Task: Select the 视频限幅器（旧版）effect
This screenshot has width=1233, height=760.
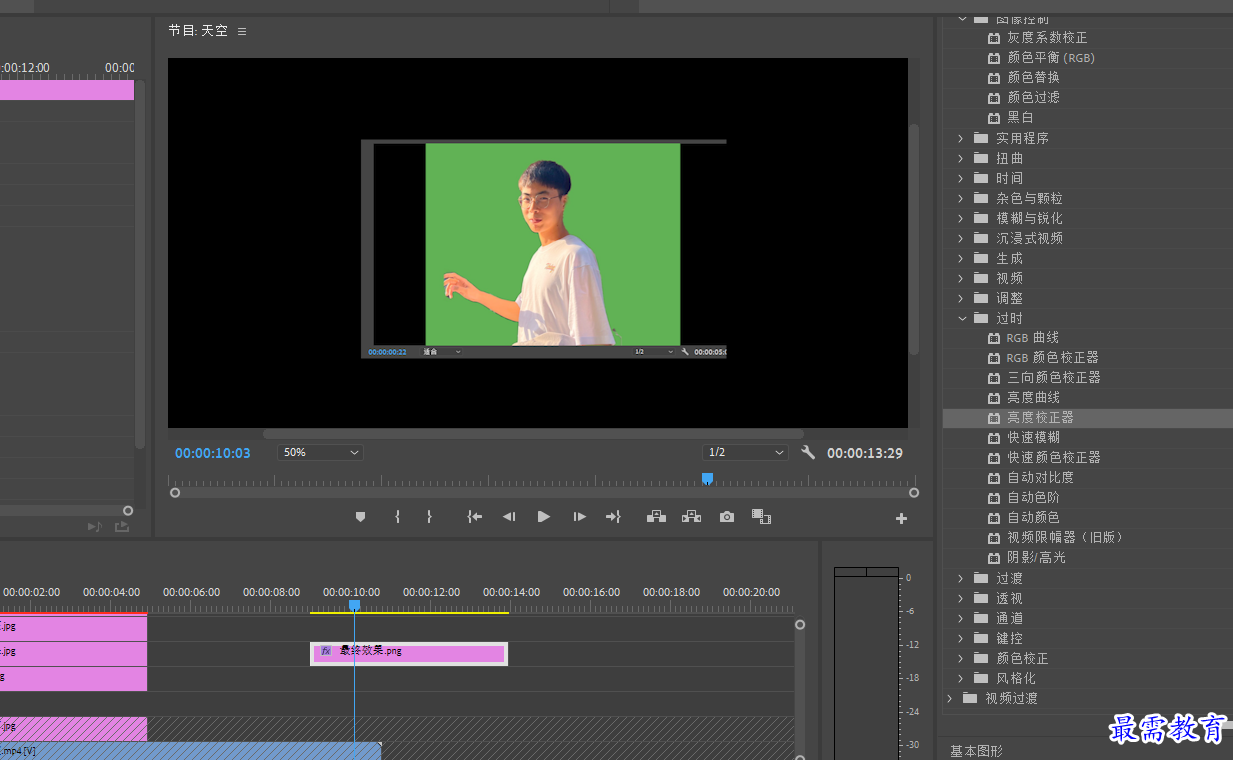Action: click(1065, 537)
